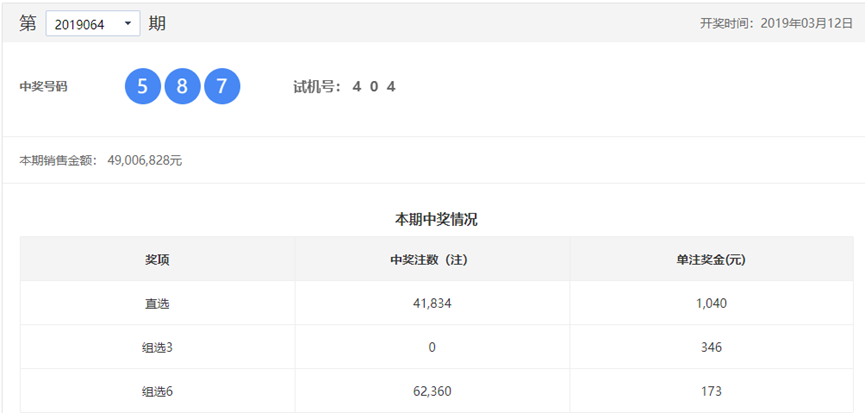
Task: Click the 试机号 4 0 4 text
Action: point(345,86)
